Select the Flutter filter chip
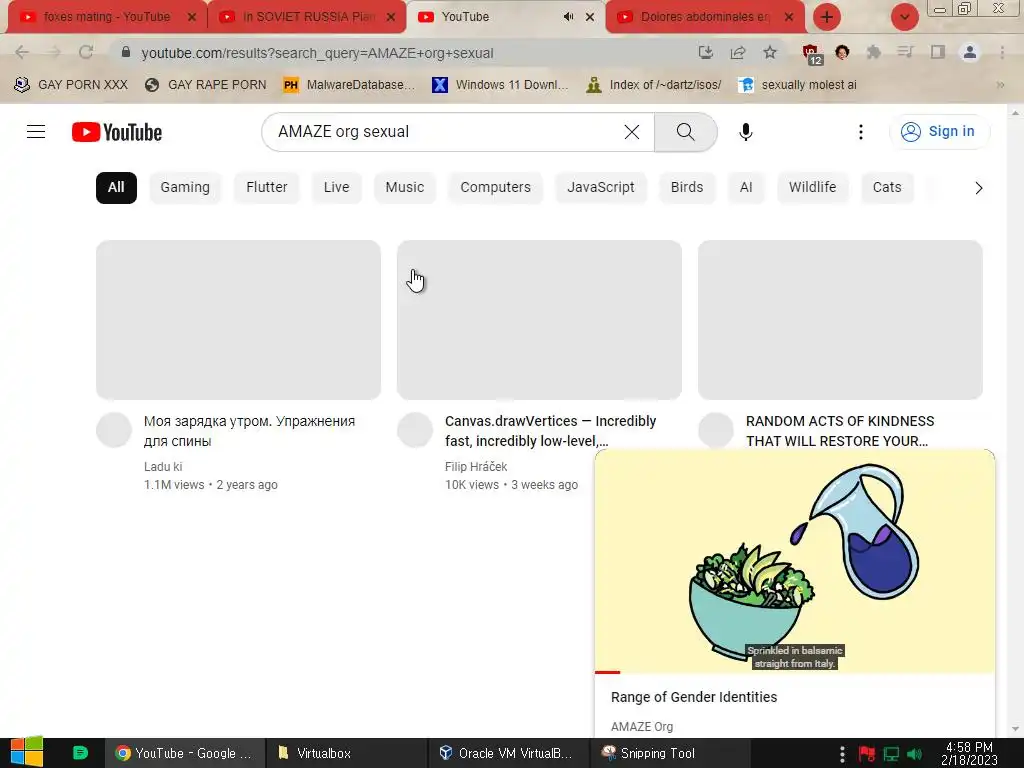This screenshot has width=1024, height=768. [x=266, y=187]
